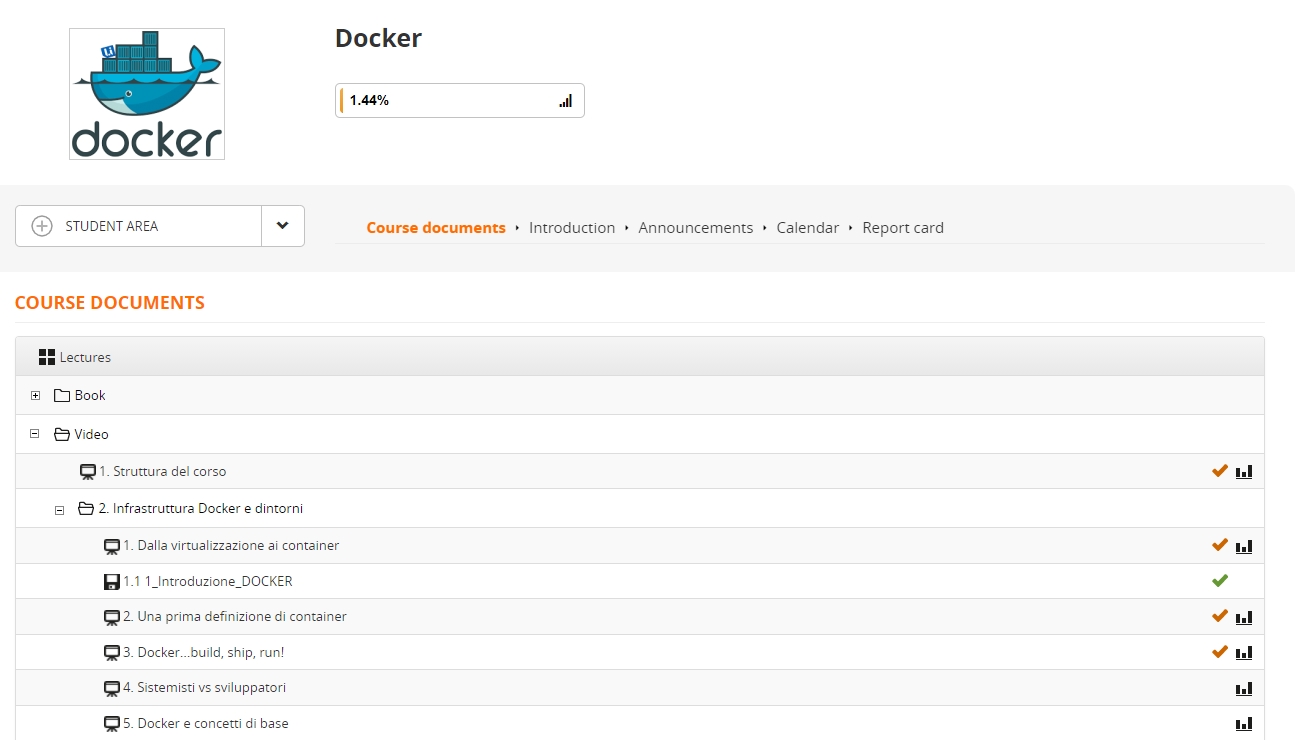Click the Lectures grid icon

pyautogui.click(x=46, y=357)
